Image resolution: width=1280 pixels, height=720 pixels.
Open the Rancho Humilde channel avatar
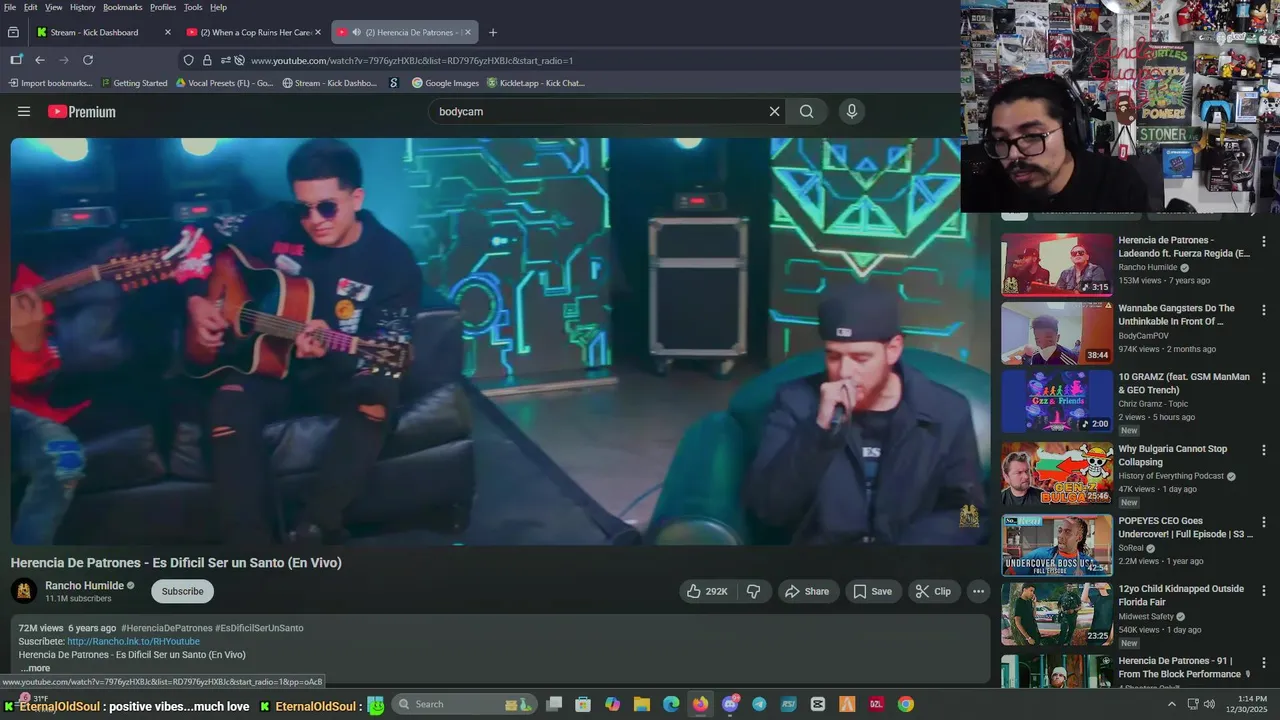coord(24,591)
